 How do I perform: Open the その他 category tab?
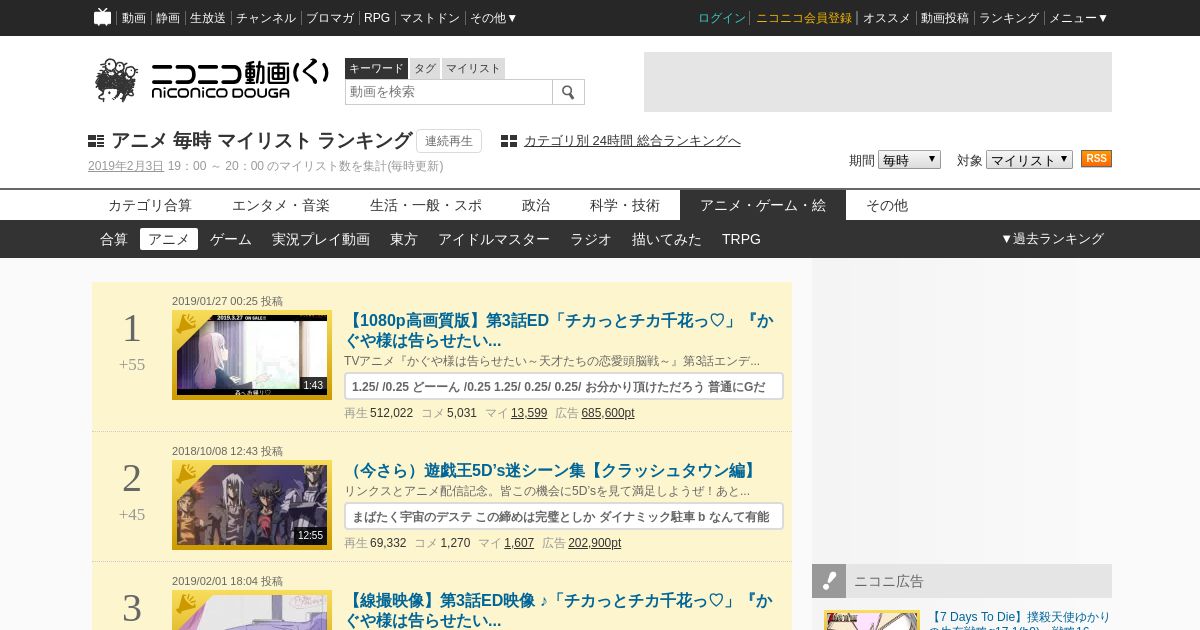pos(887,205)
